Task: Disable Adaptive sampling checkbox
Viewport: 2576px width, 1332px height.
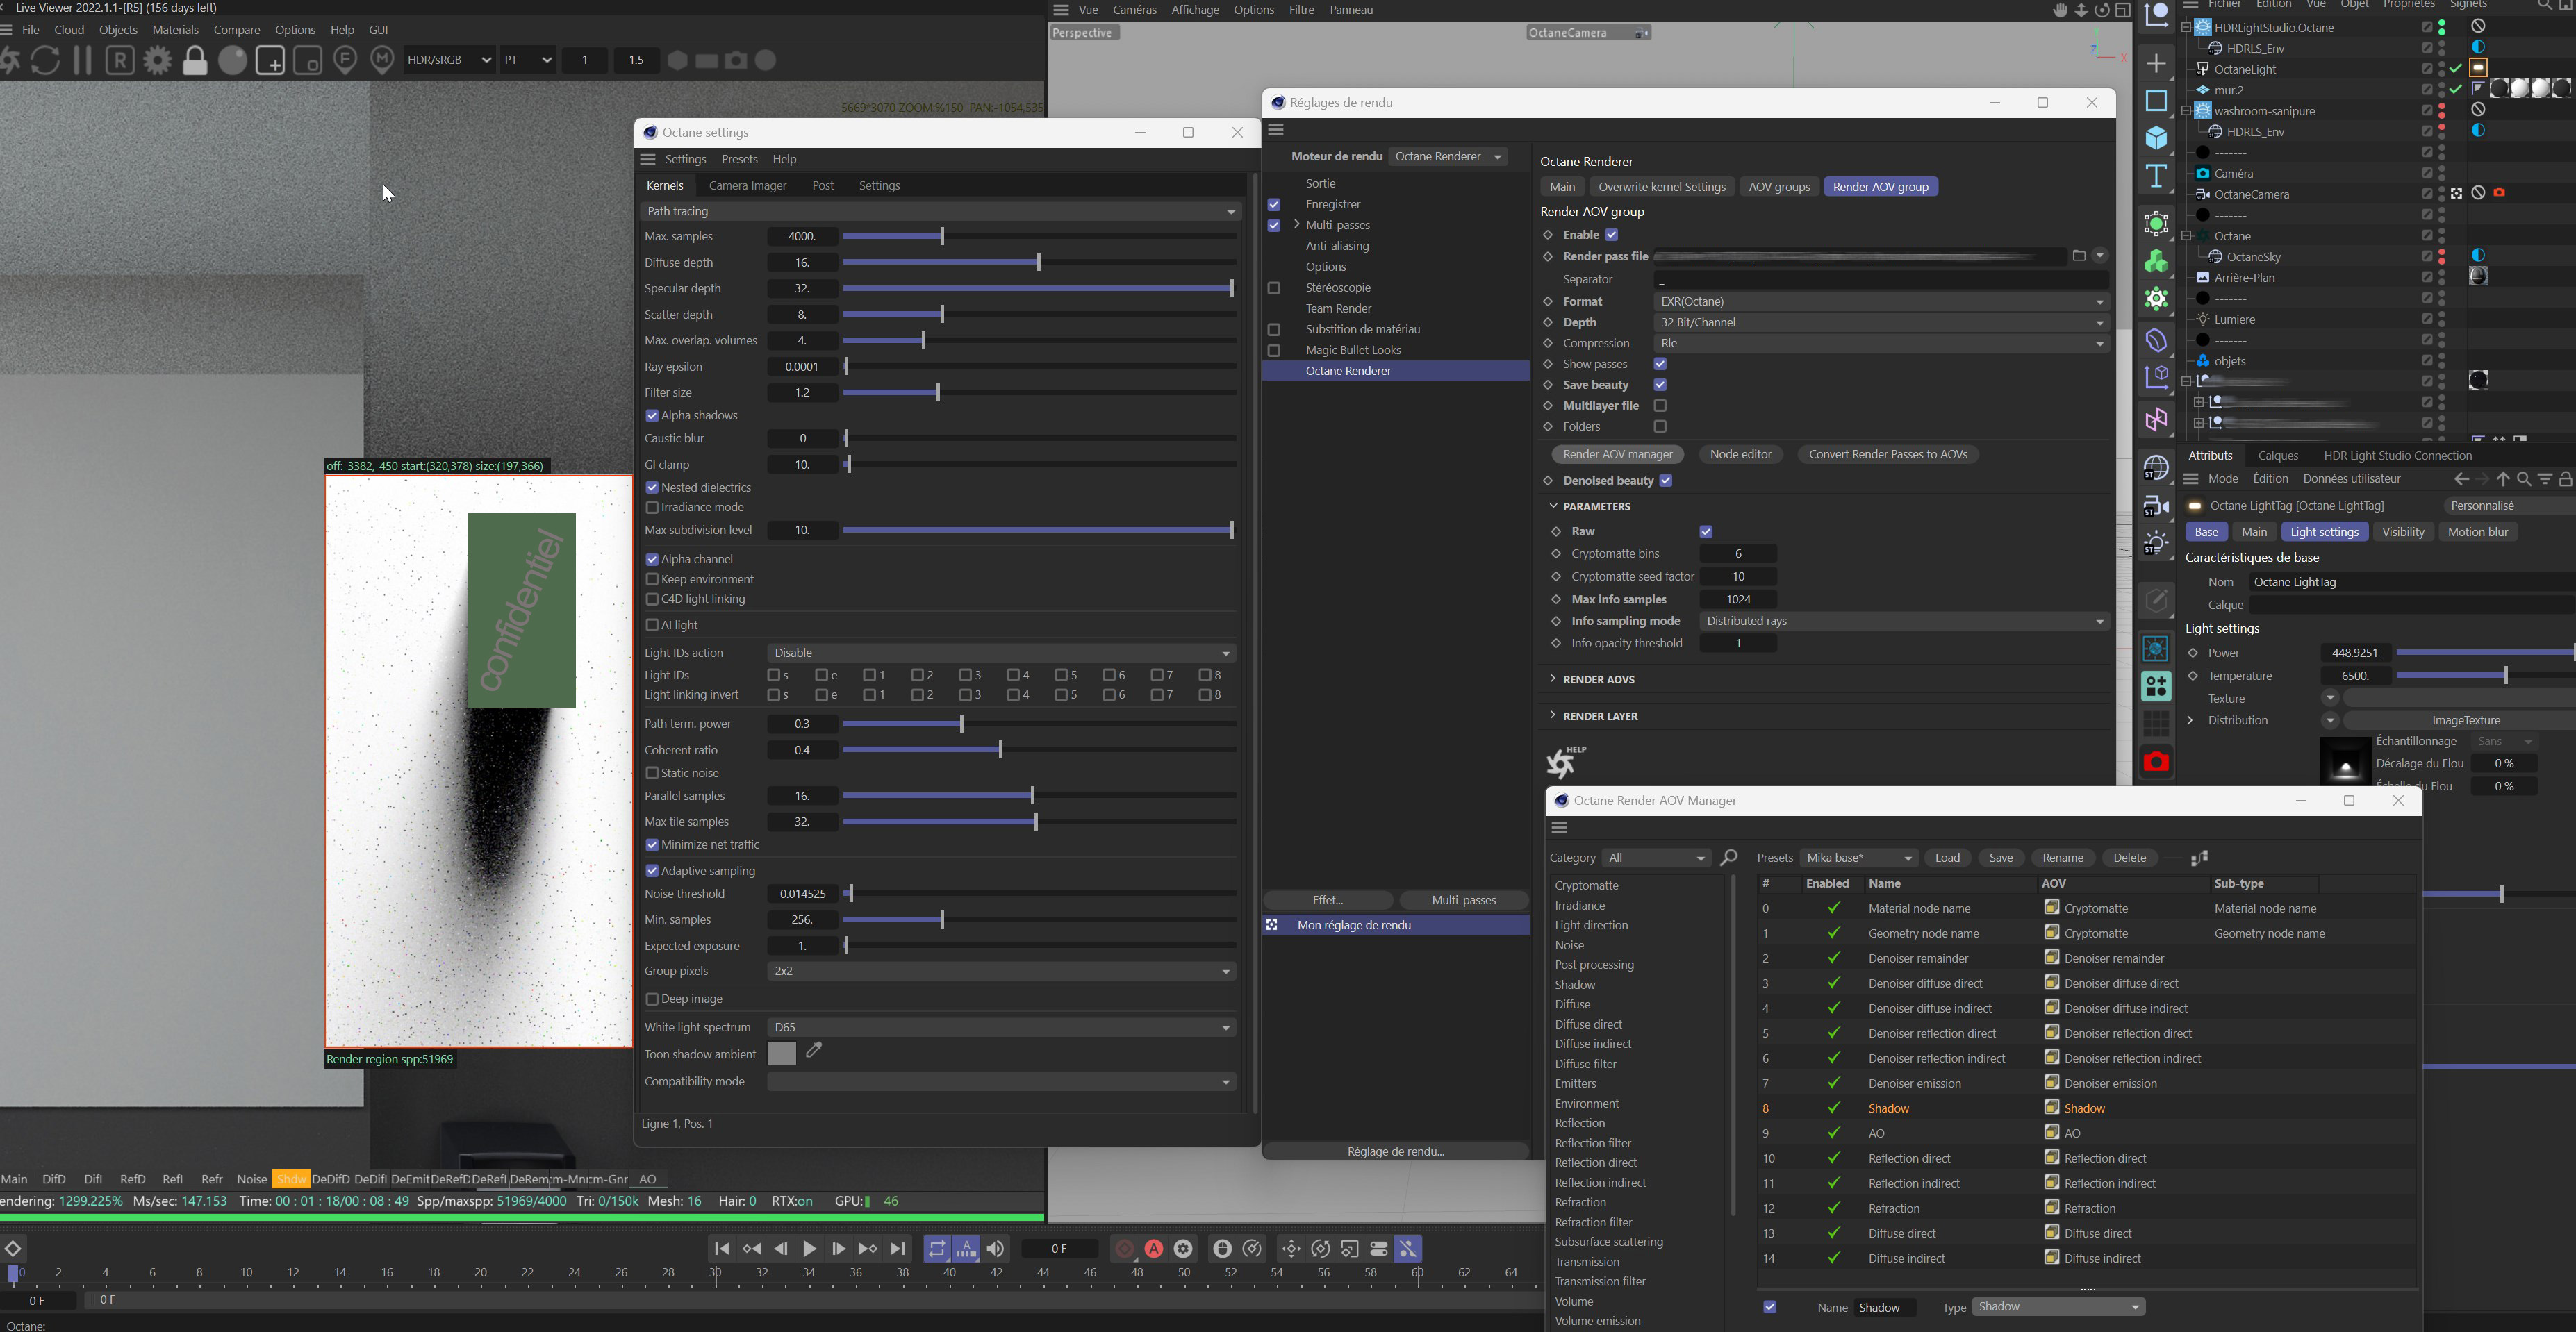Action: point(652,871)
